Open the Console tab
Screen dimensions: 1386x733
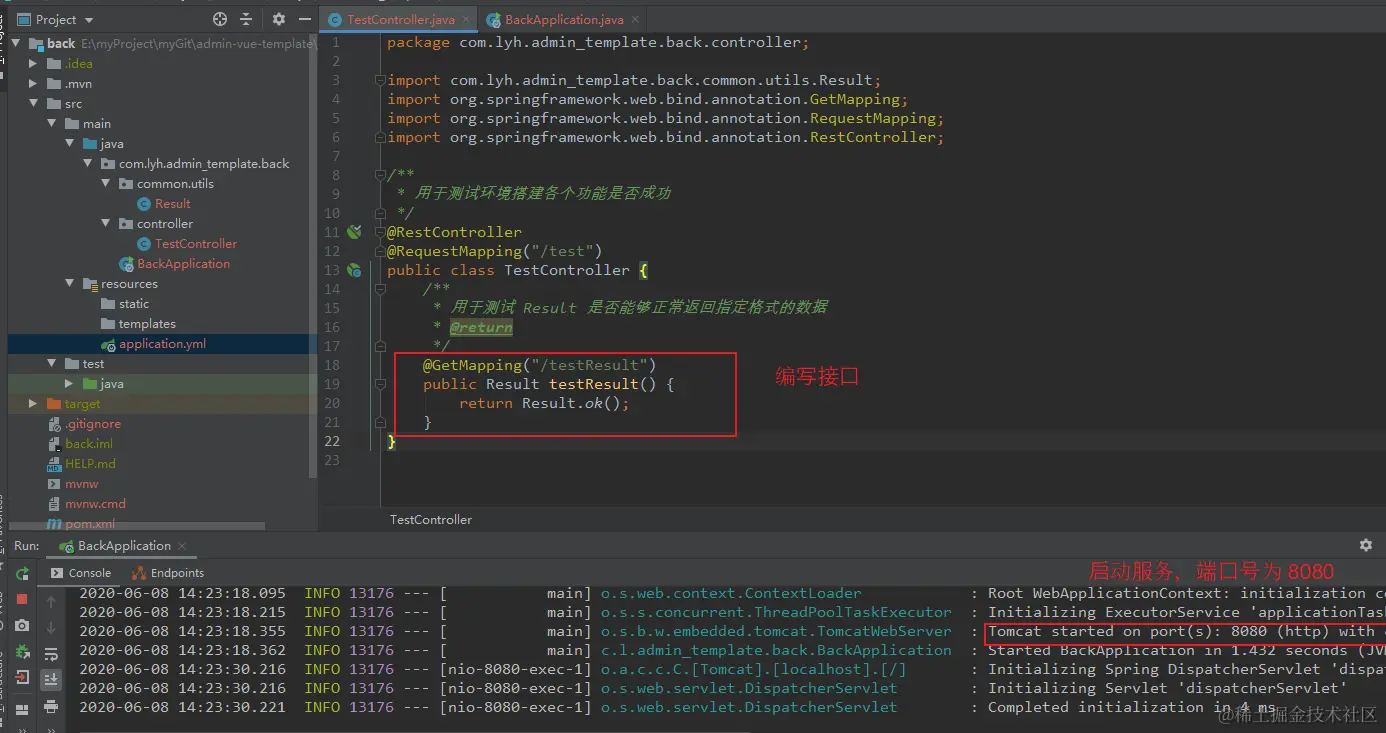coord(80,573)
